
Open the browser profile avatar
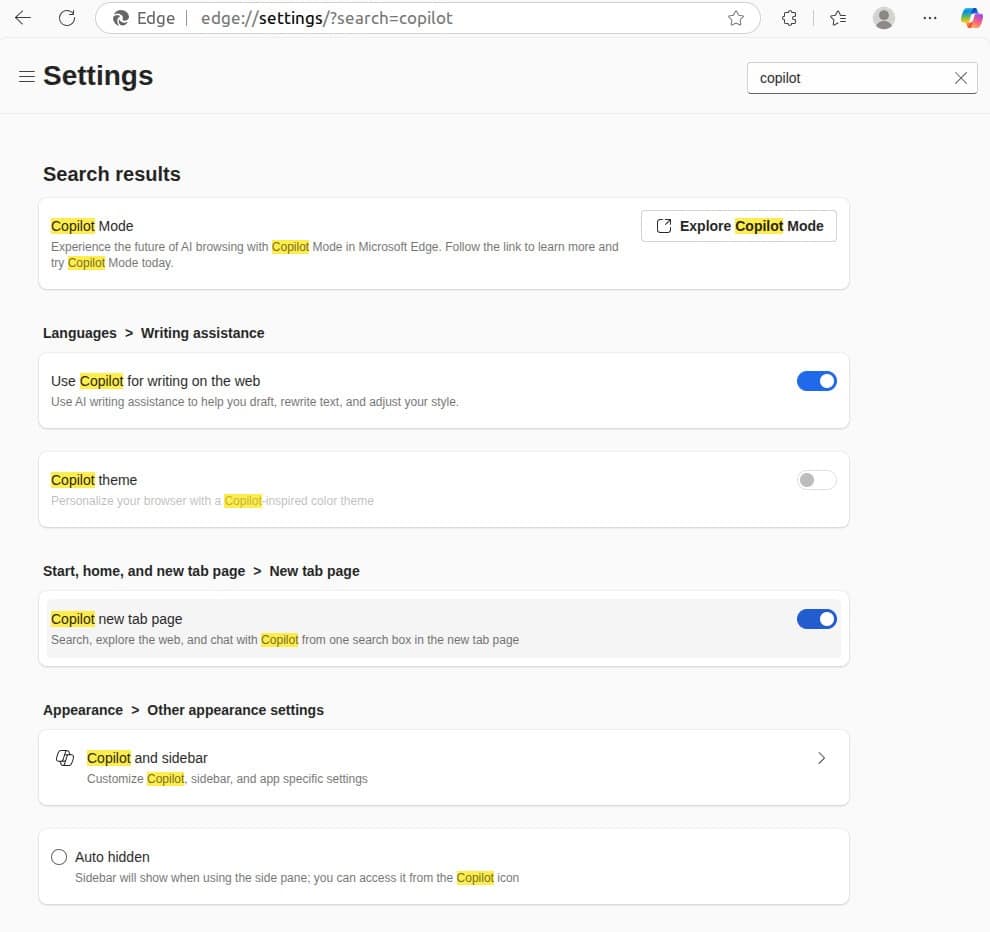coord(884,17)
